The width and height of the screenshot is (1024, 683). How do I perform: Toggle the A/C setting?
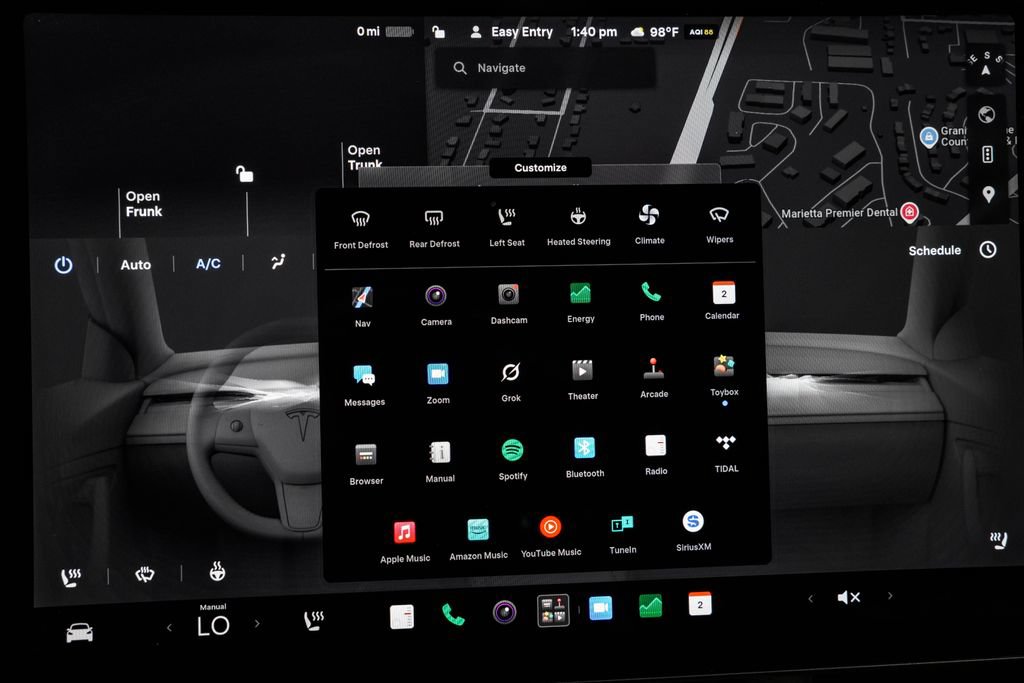208,263
